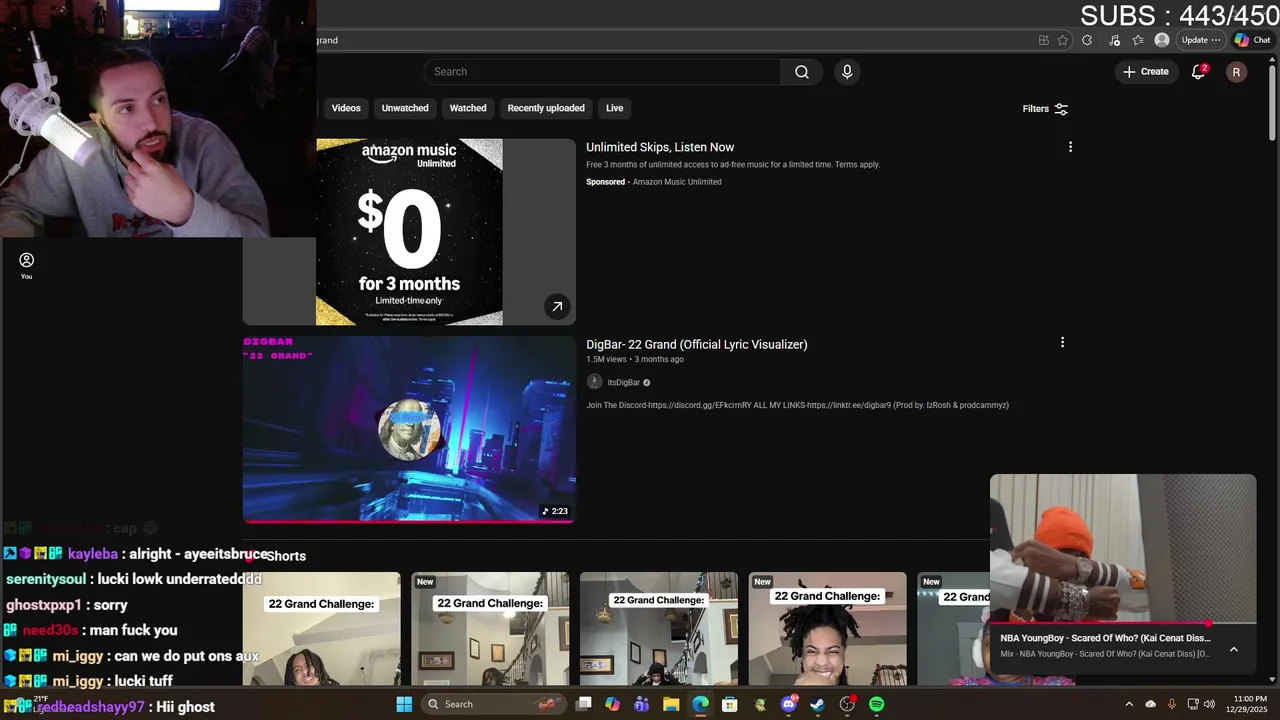Open Unlimited Skips, Listen Now ad title

[x=660, y=147]
